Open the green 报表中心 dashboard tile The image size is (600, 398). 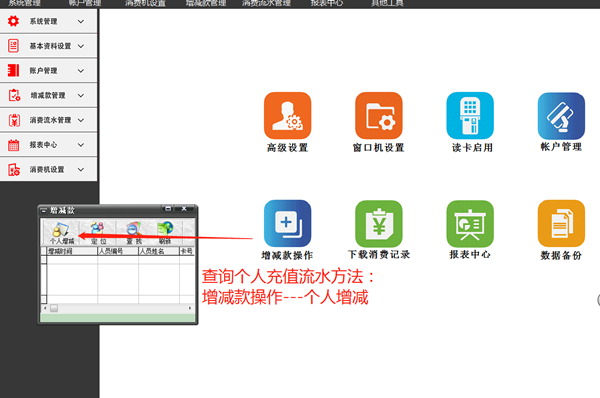click(x=470, y=223)
